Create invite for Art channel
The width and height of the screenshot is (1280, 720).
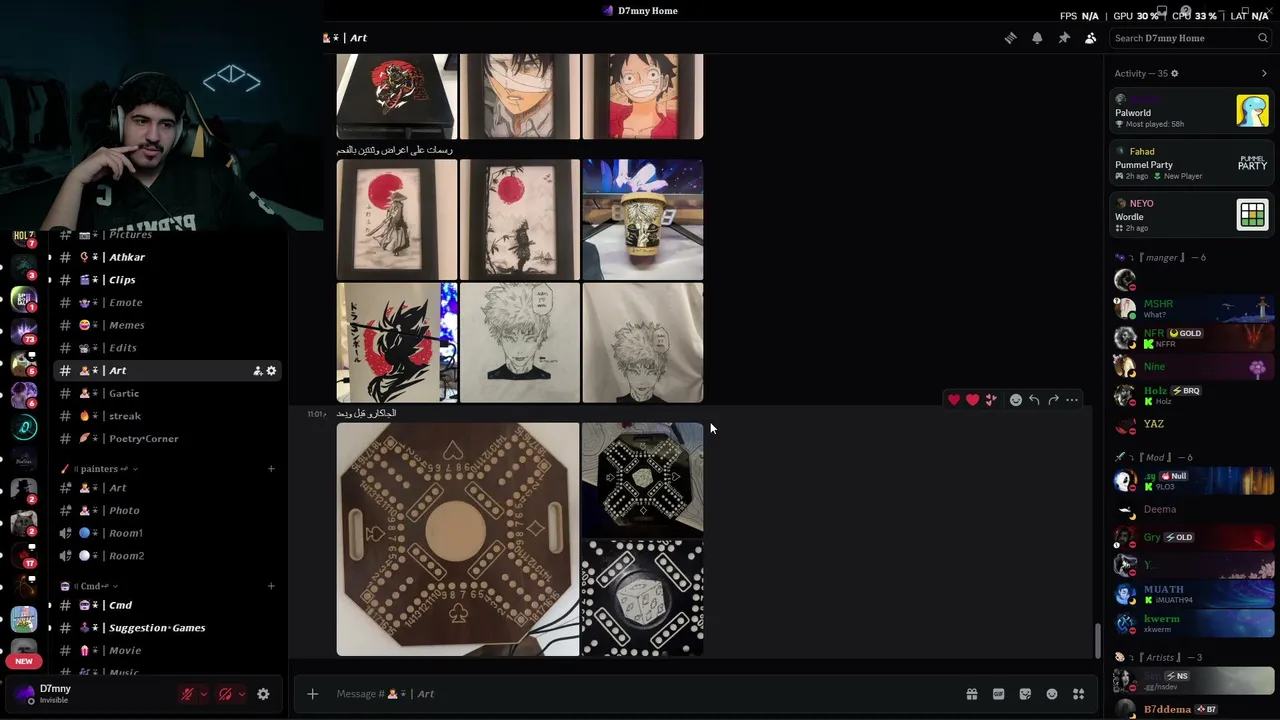[x=258, y=371]
